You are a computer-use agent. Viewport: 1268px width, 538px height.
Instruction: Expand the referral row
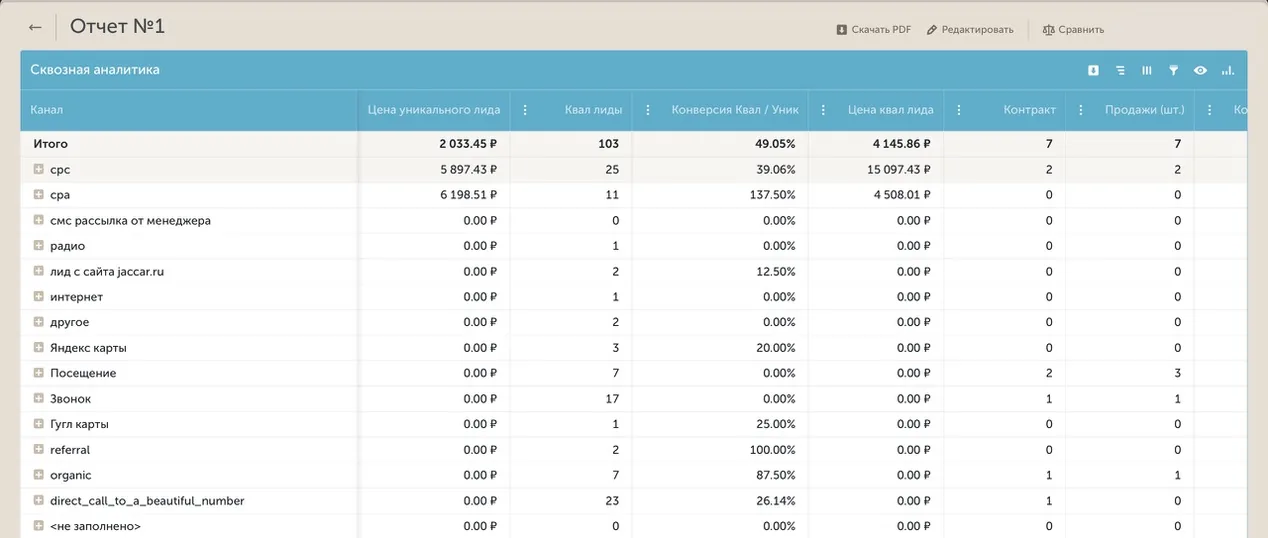tap(38, 450)
